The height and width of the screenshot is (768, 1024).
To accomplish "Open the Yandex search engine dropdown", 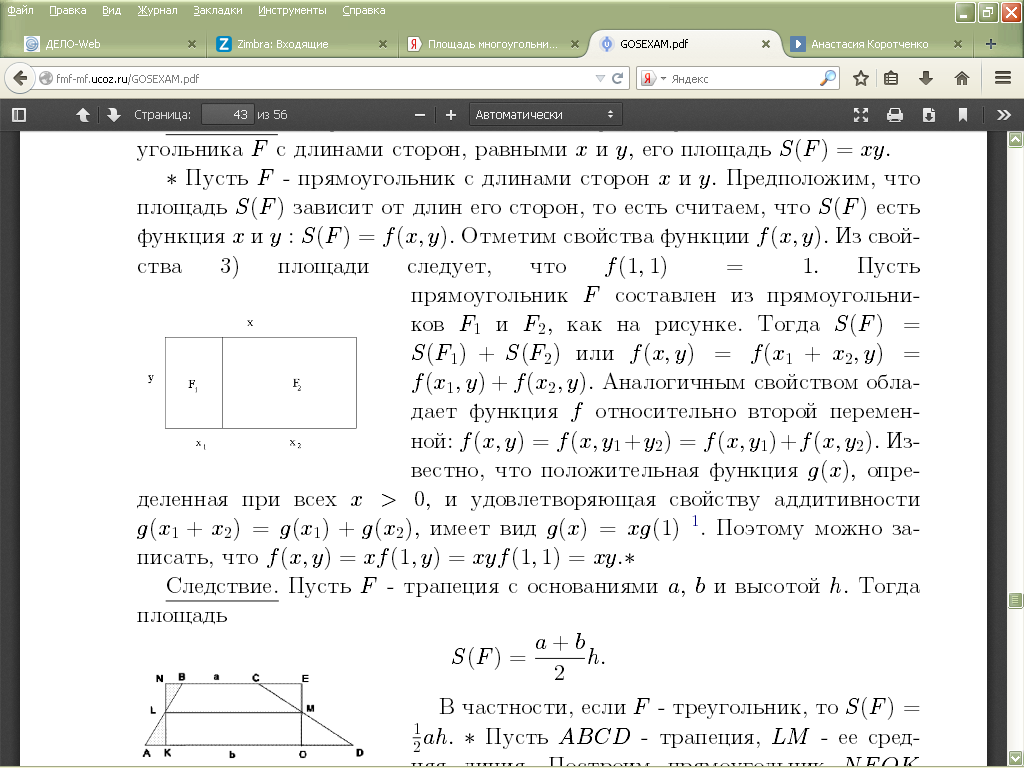I will [x=653, y=78].
